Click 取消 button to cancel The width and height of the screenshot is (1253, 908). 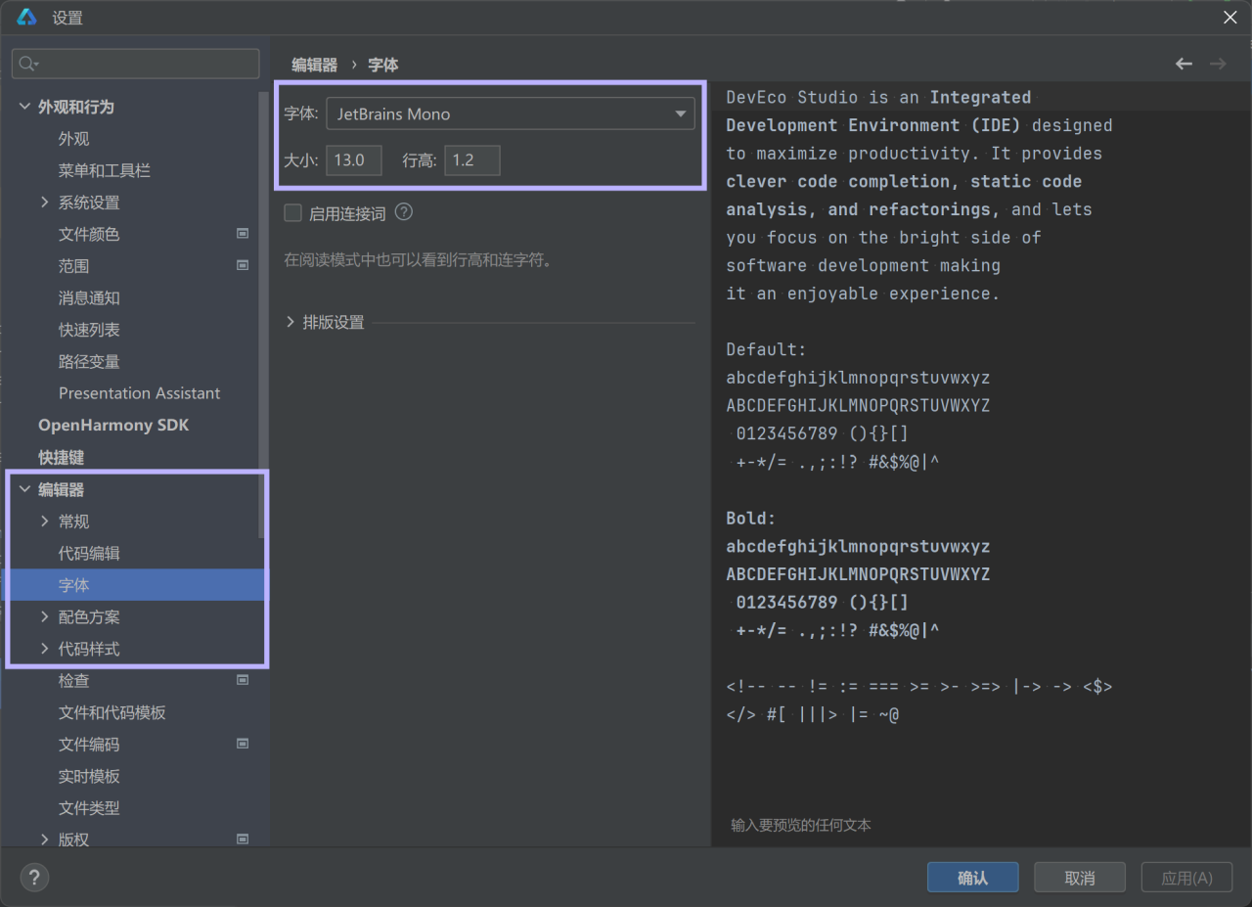[x=1079, y=877]
